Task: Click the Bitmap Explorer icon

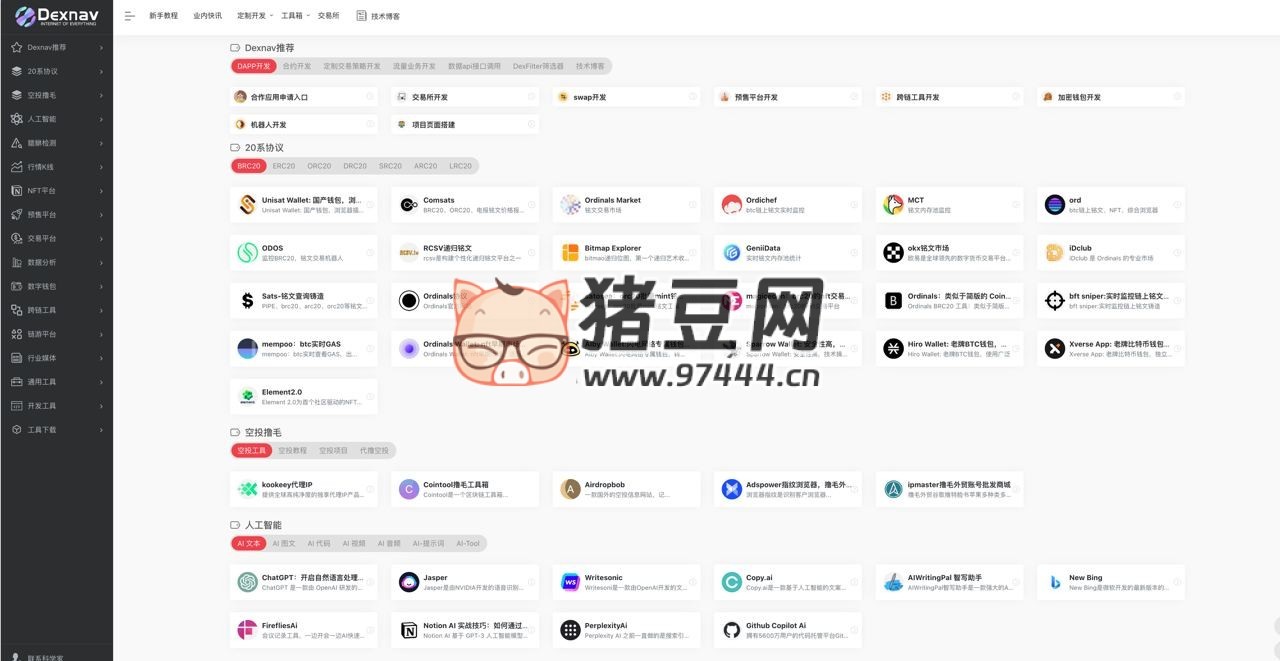Action: [570, 253]
